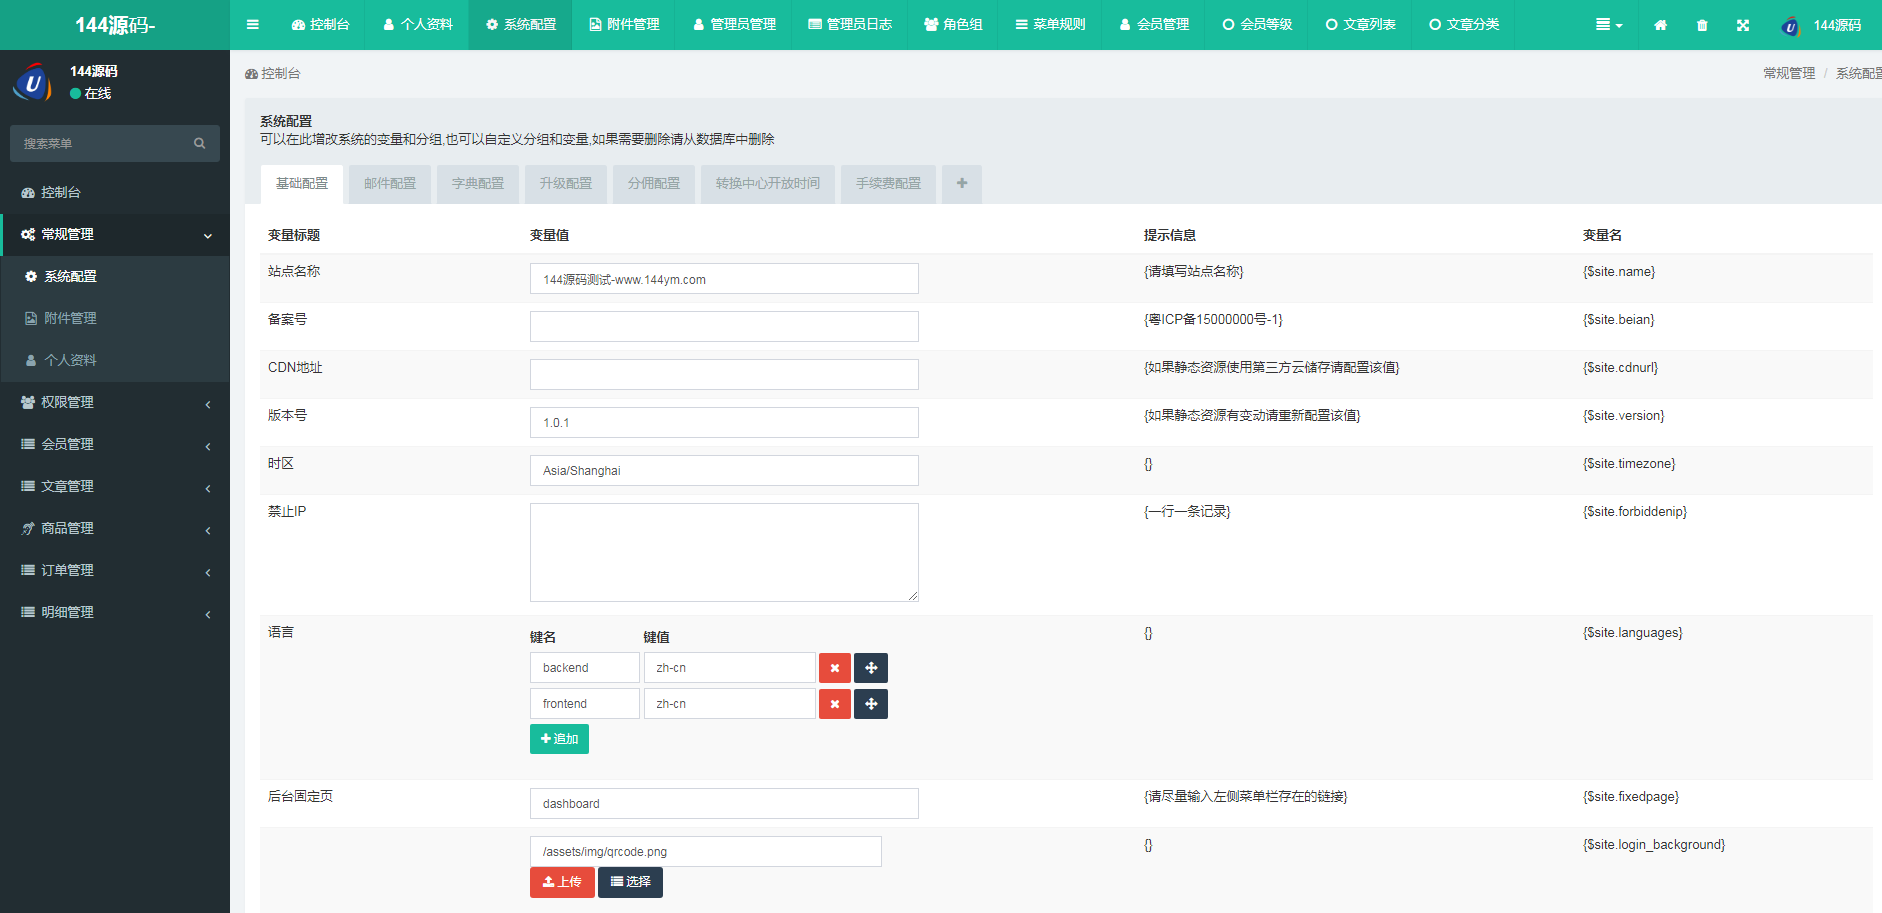Collapse the 常规管理 sidebar menu
1882x913 pixels.
click(x=115, y=235)
